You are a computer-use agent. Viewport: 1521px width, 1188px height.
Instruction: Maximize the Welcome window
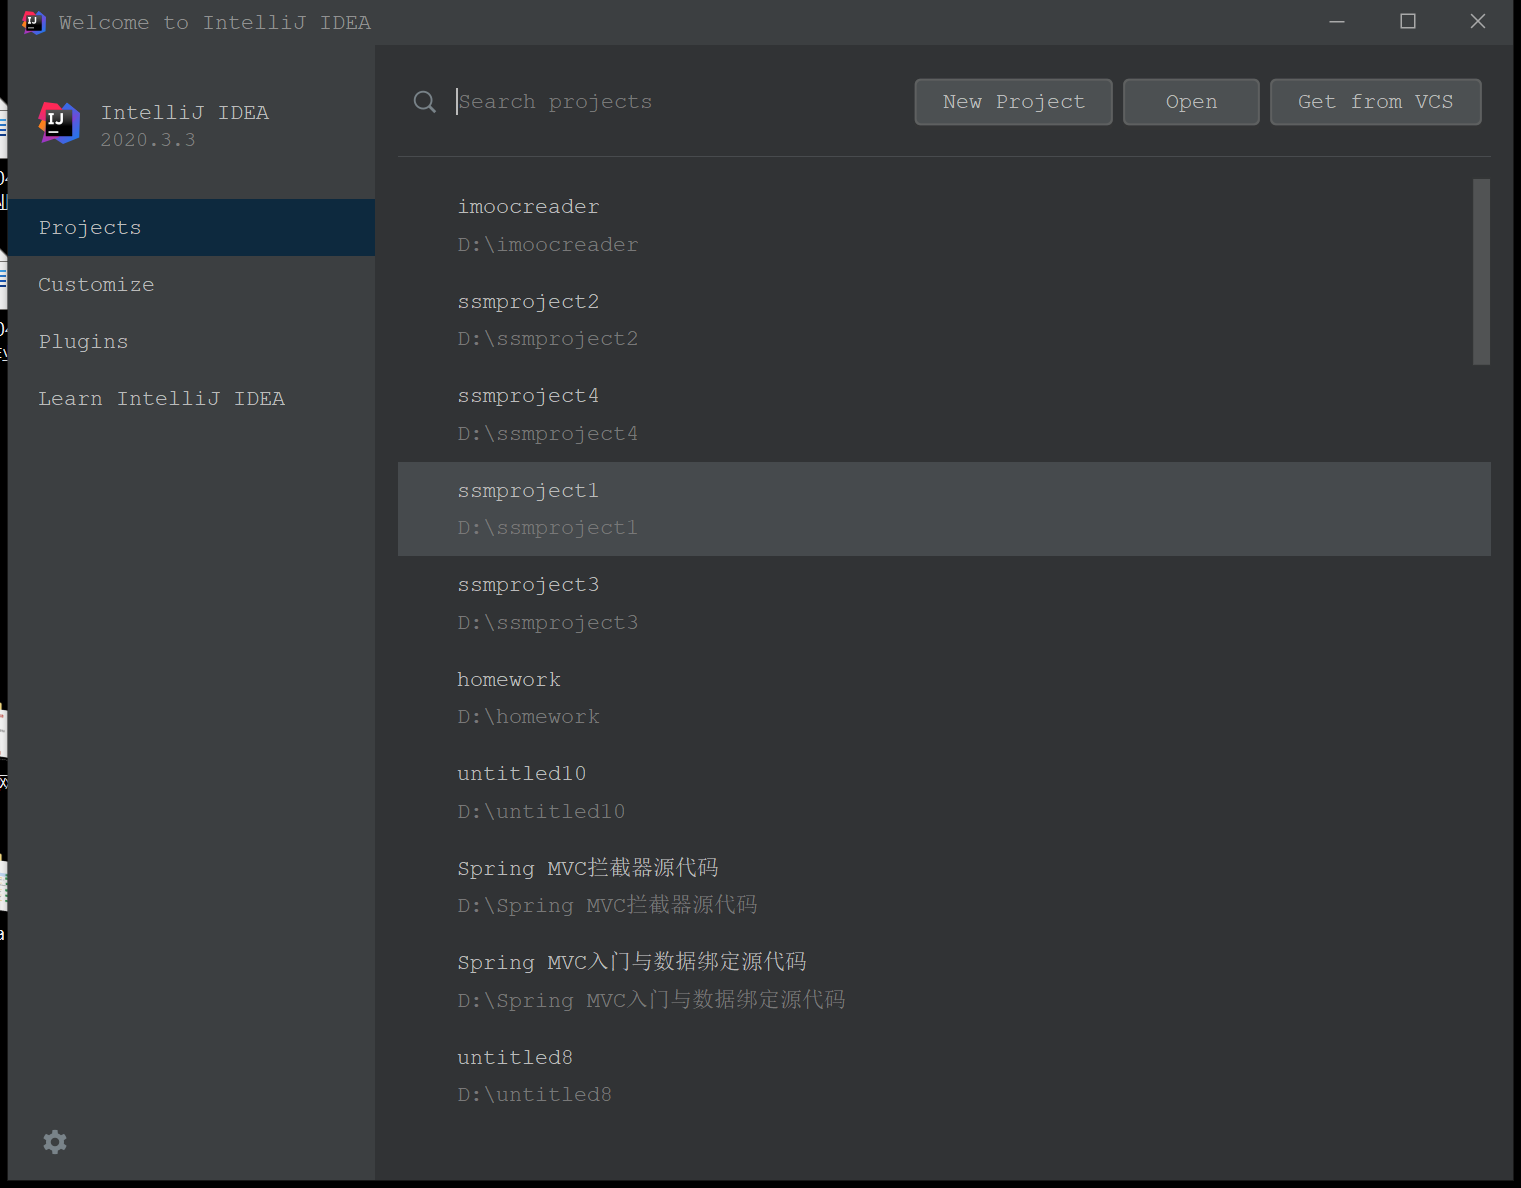click(1408, 22)
